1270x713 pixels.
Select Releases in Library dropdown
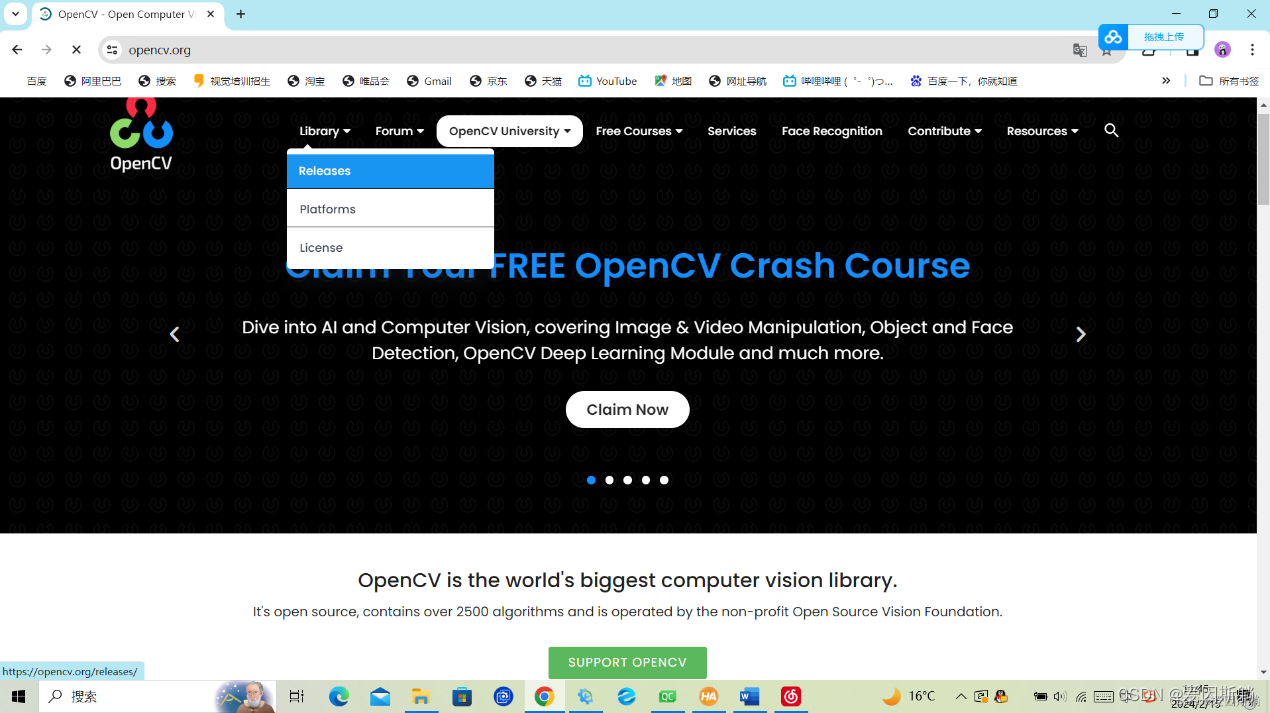pyautogui.click(x=390, y=171)
